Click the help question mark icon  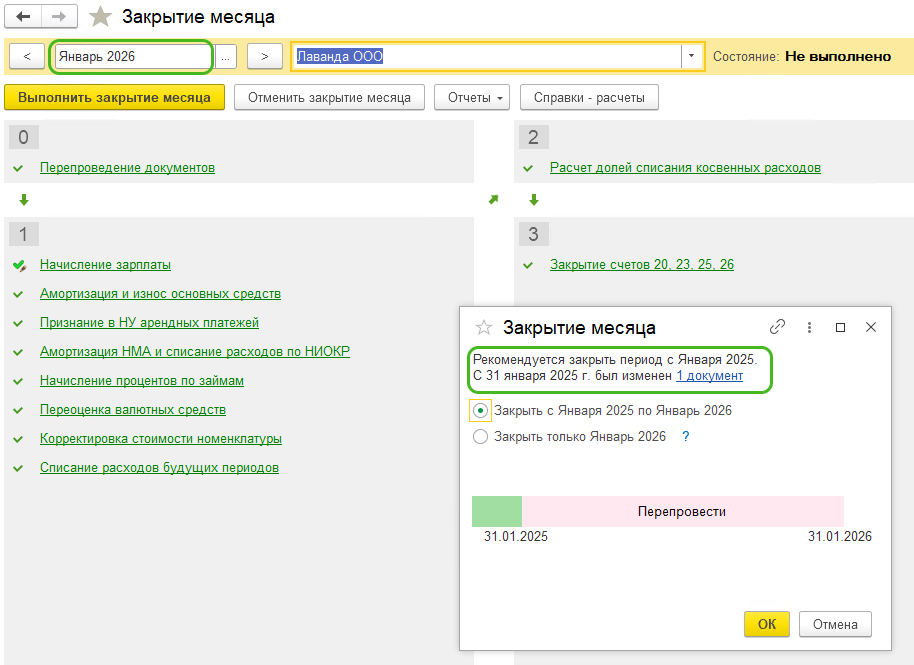pyautogui.click(x=686, y=436)
